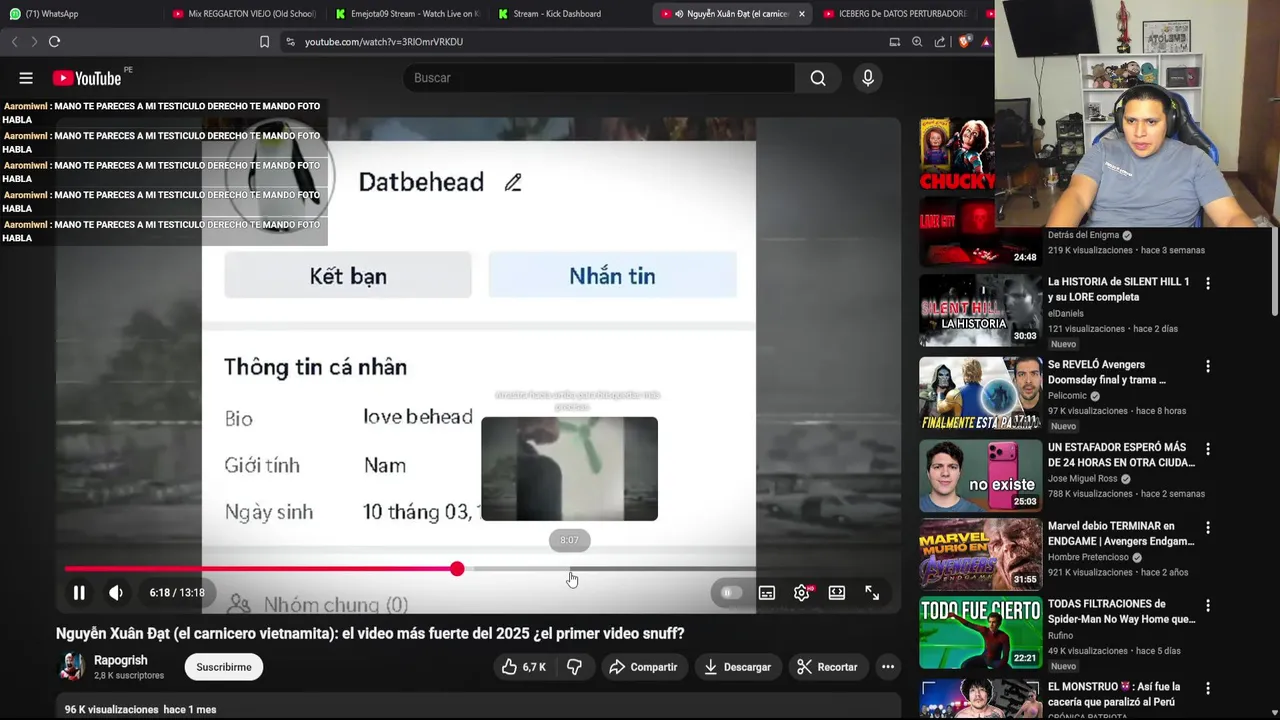Mute the video volume speaker
This screenshot has width=1280, height=720.
[116, 593]
